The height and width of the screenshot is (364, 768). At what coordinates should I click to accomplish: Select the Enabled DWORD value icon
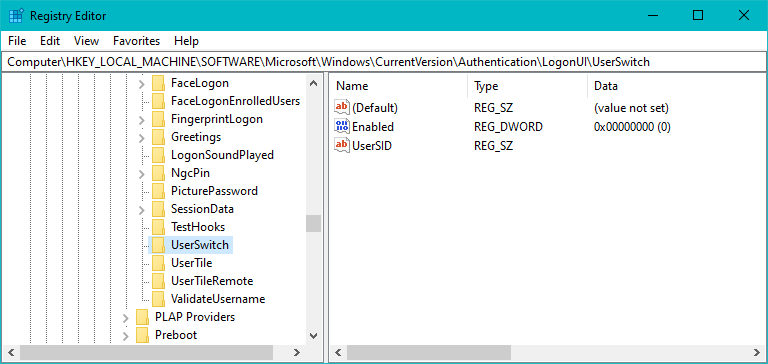click(342, 126)
